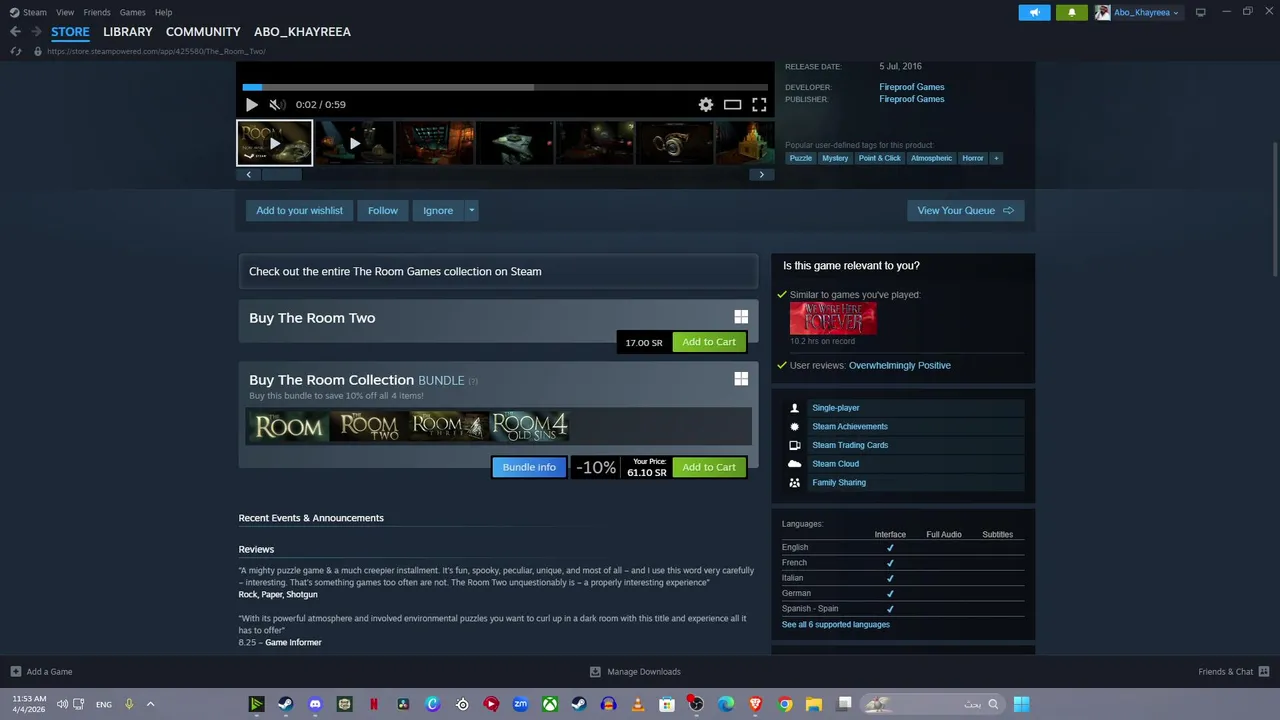Unmute the trailer audio
Viewport: 1280px width, 720px height.
[277, 104]
